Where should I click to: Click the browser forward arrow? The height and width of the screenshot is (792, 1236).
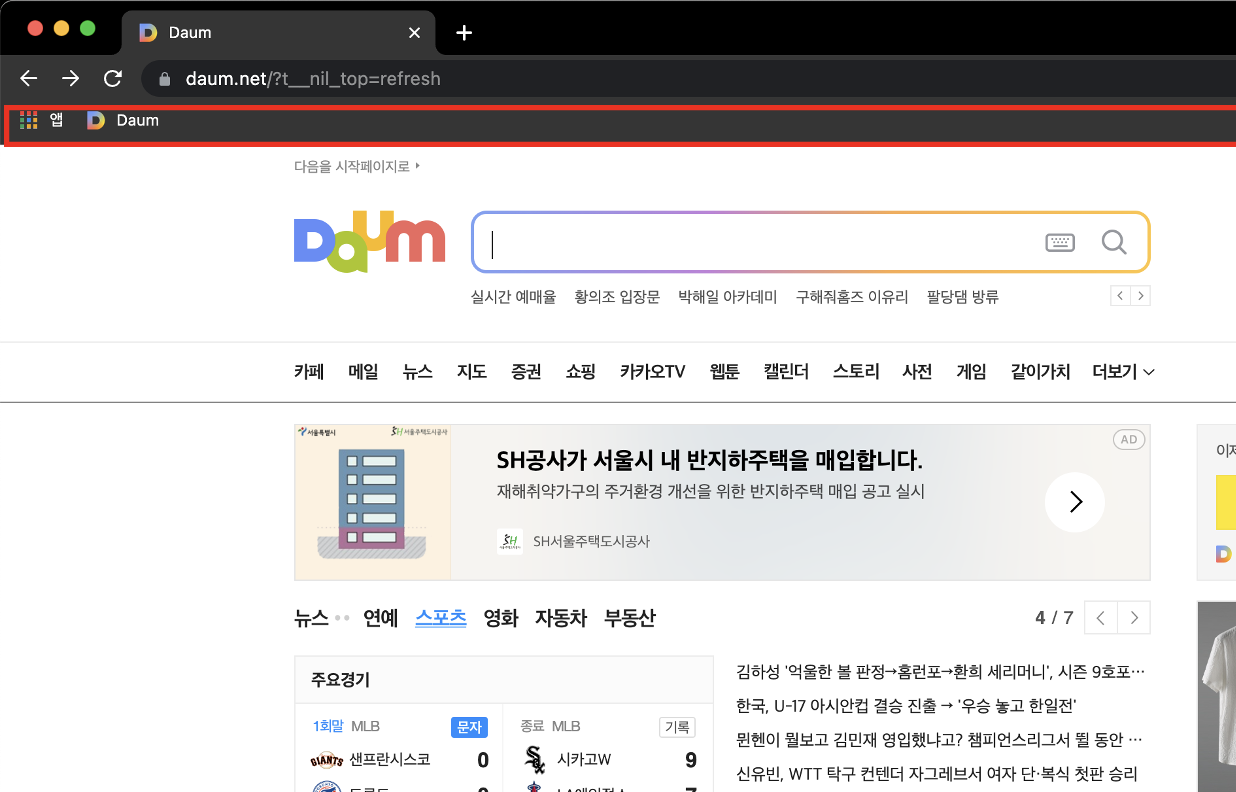(x=71, y=78)
